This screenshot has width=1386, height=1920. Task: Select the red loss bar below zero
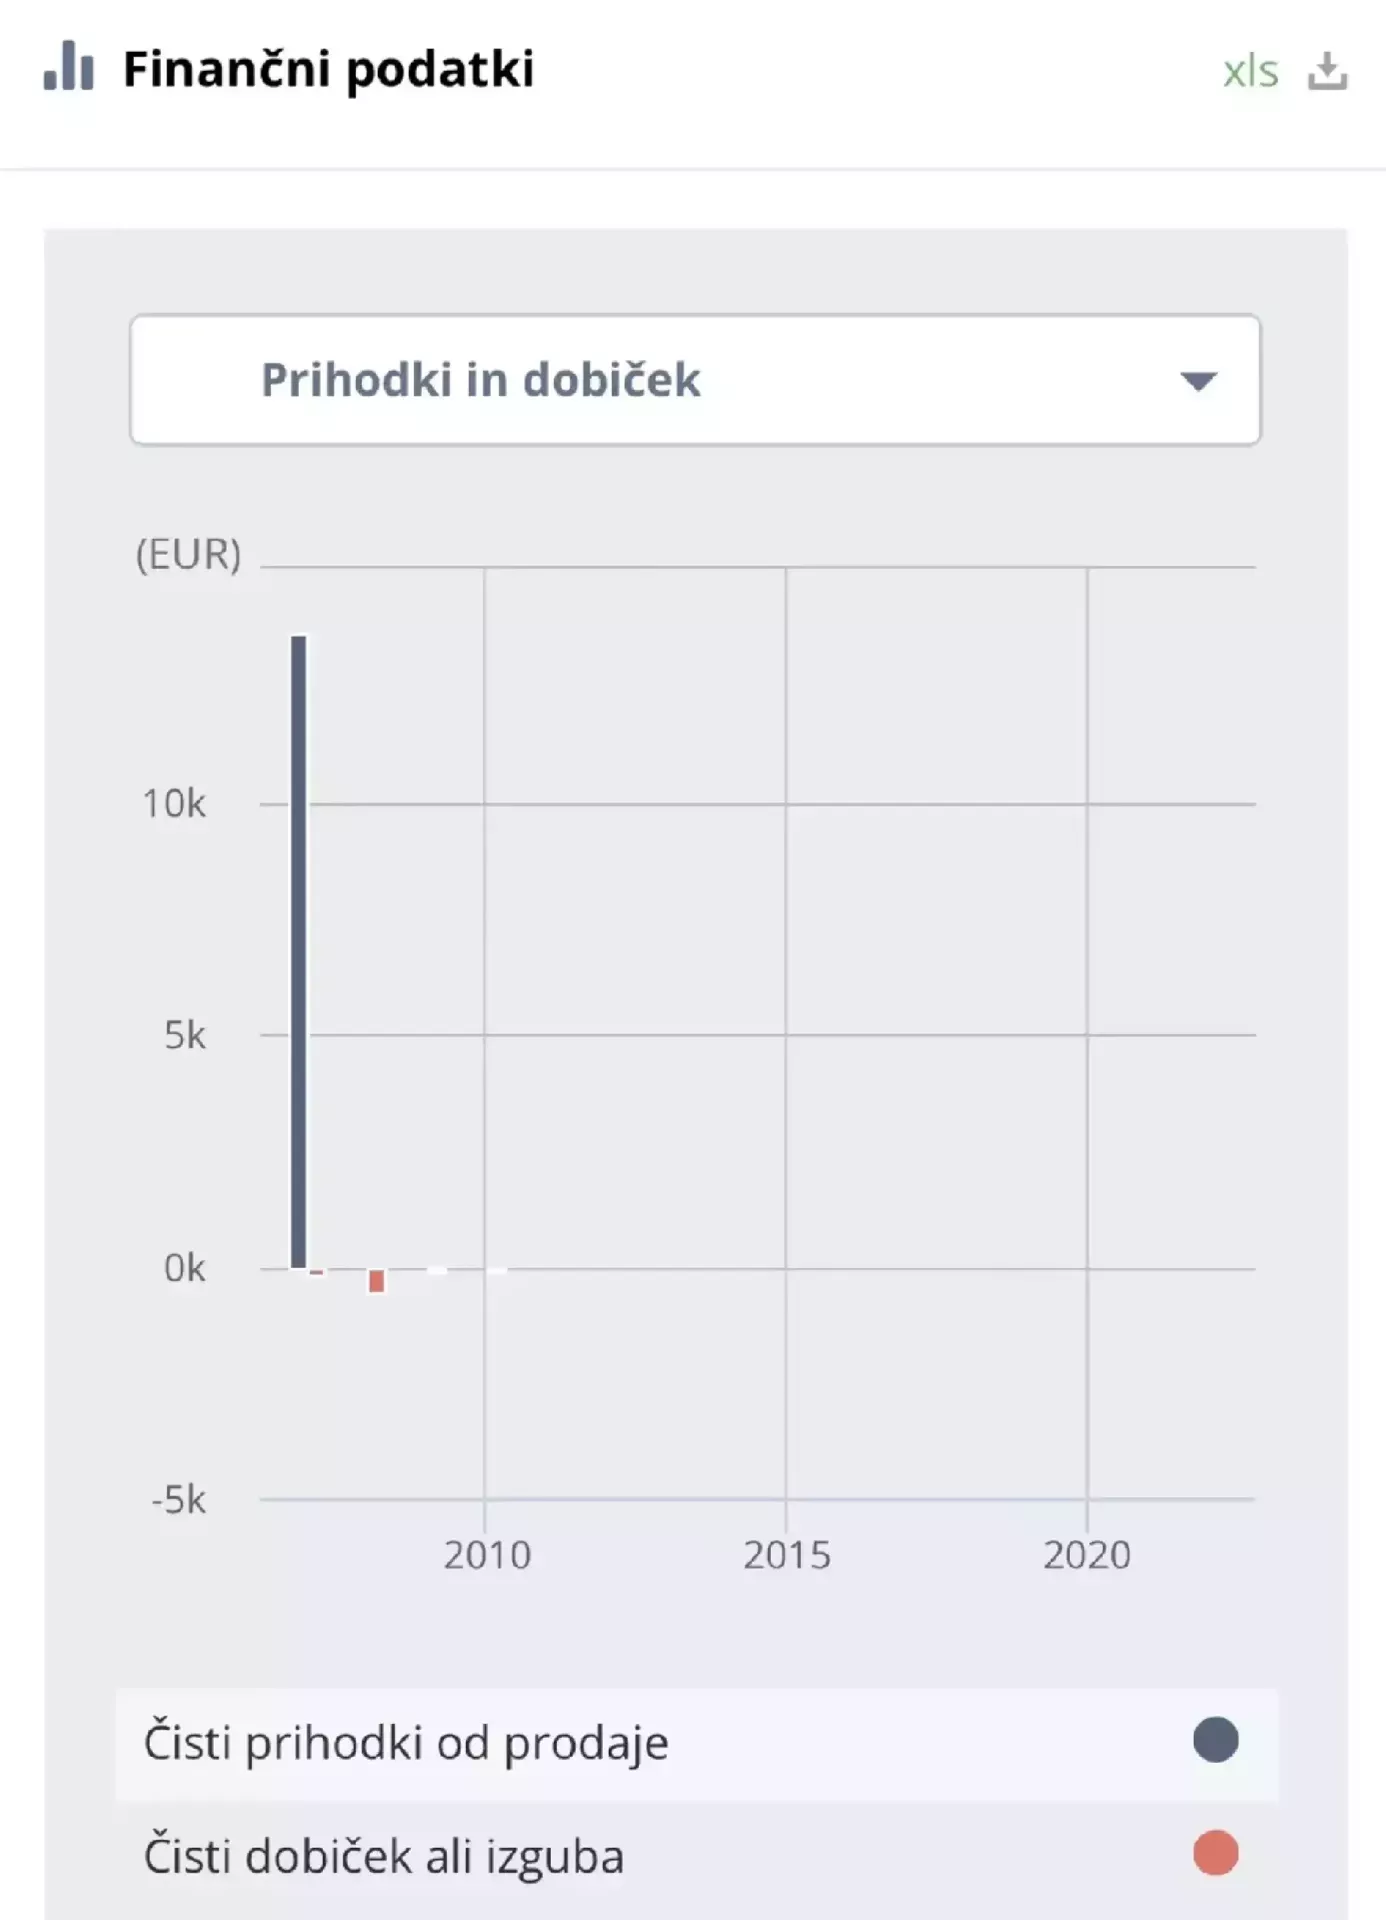click(376, 1281)
